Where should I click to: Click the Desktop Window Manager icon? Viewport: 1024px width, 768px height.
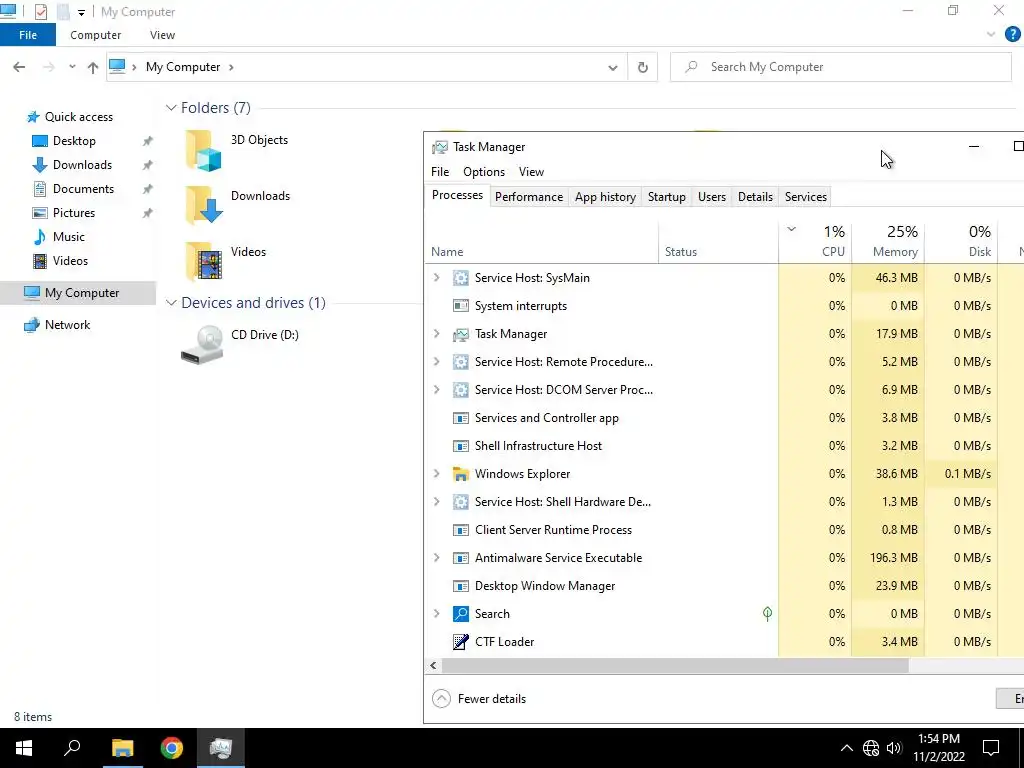coord(460,586)
